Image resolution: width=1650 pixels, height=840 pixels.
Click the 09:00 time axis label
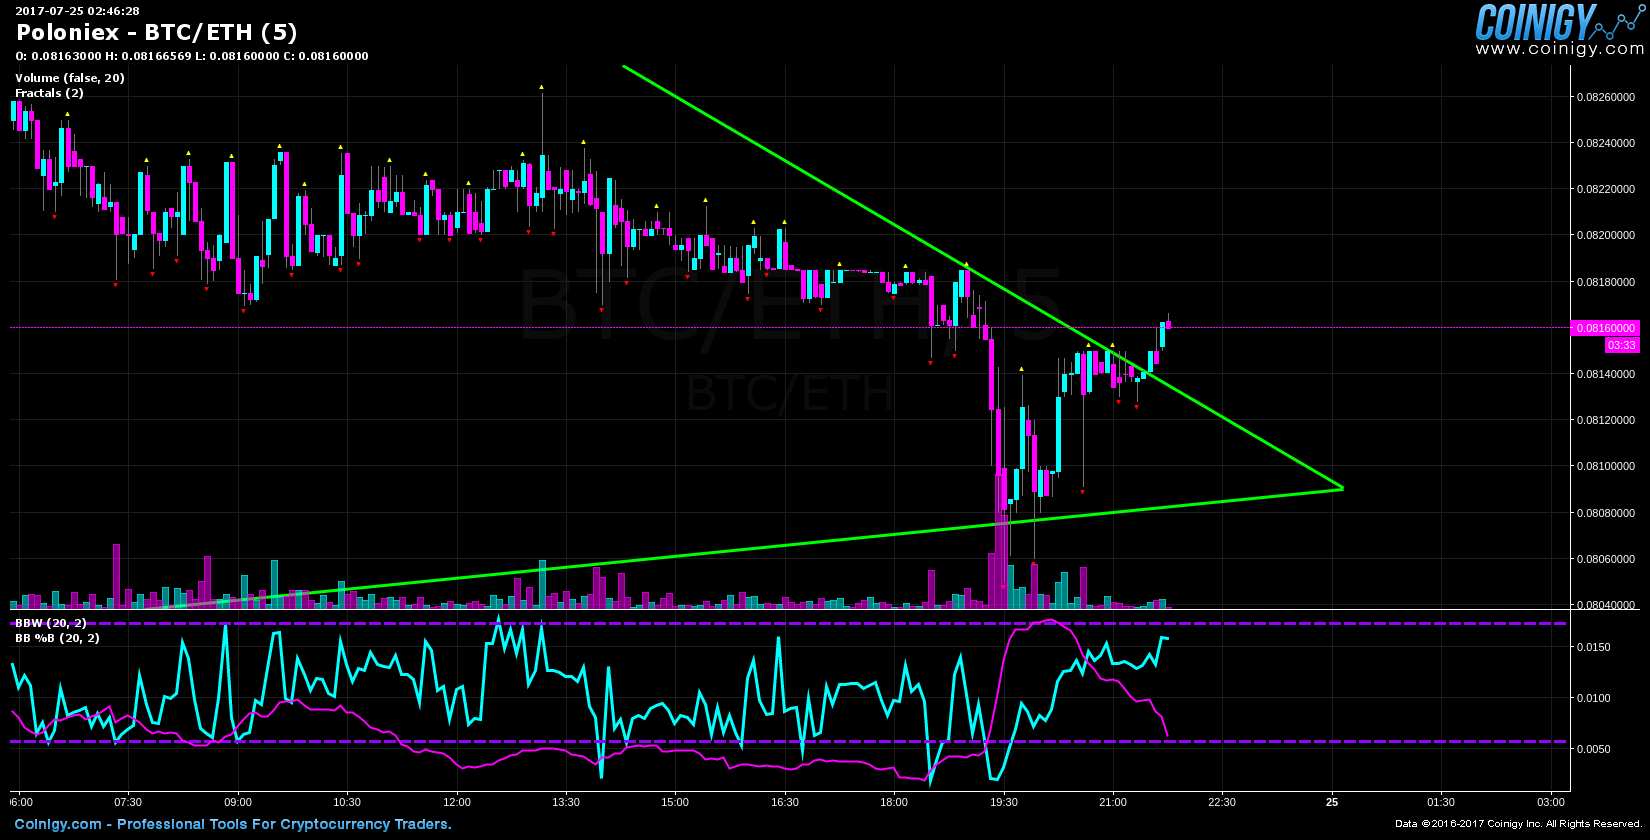(238, 802)
